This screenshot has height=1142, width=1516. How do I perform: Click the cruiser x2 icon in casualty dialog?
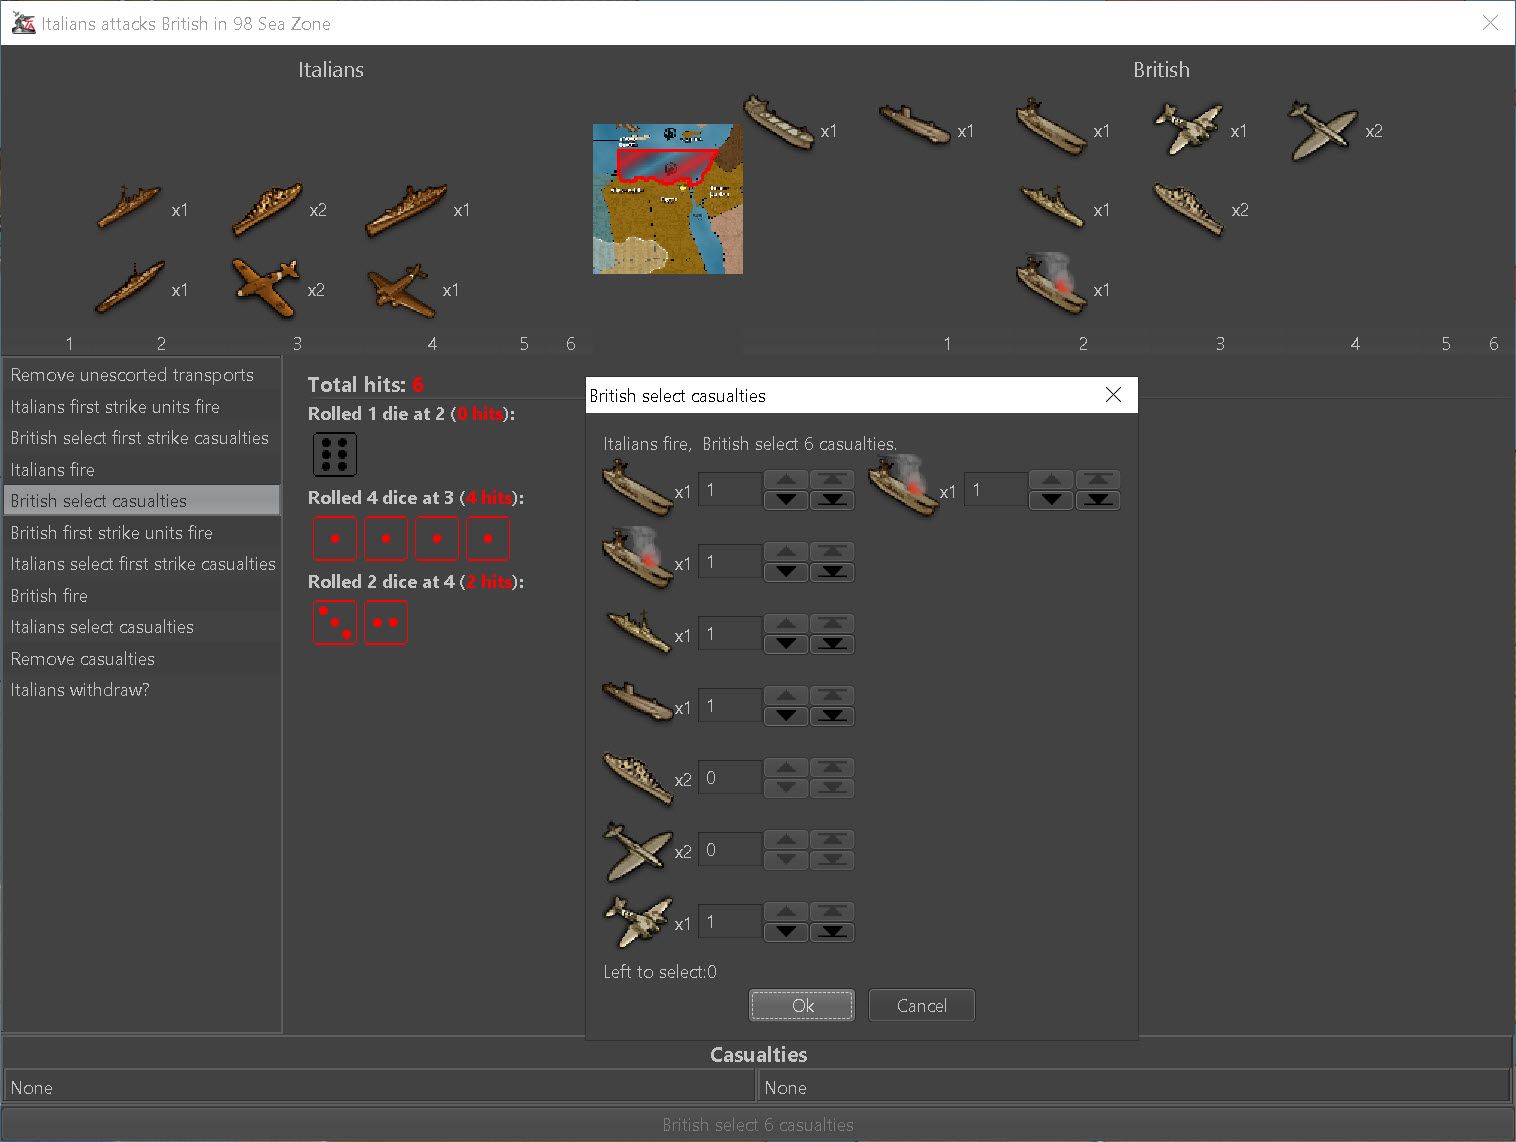[x=638, y=778]
